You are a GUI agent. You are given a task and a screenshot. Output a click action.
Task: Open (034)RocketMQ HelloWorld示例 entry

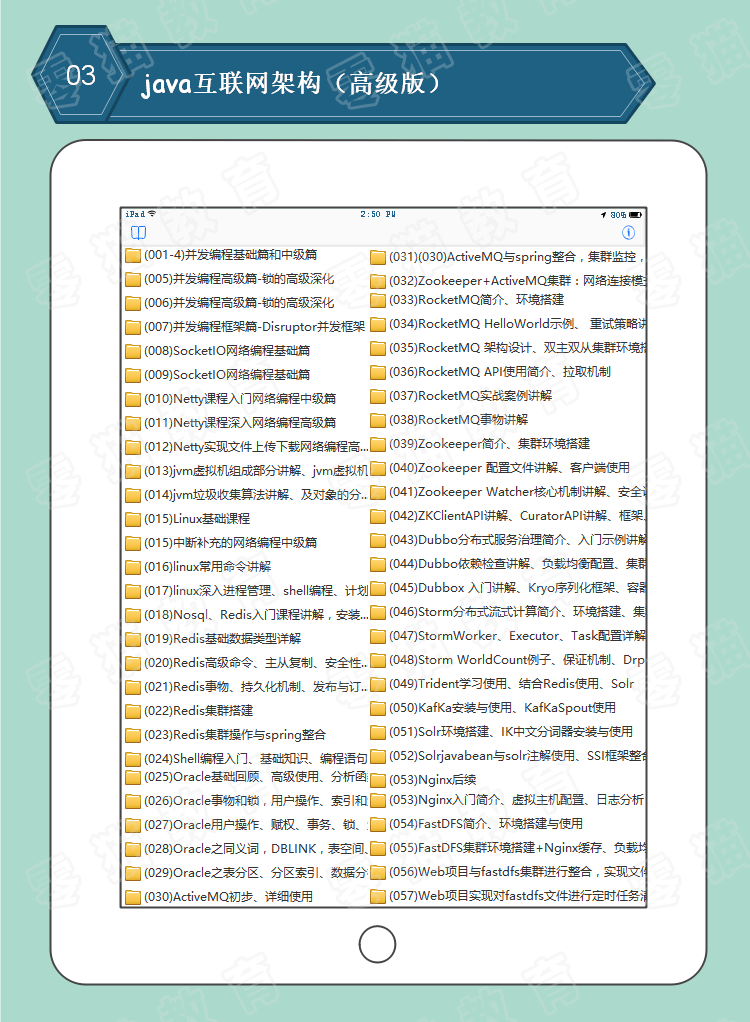[x=517, y=324]
